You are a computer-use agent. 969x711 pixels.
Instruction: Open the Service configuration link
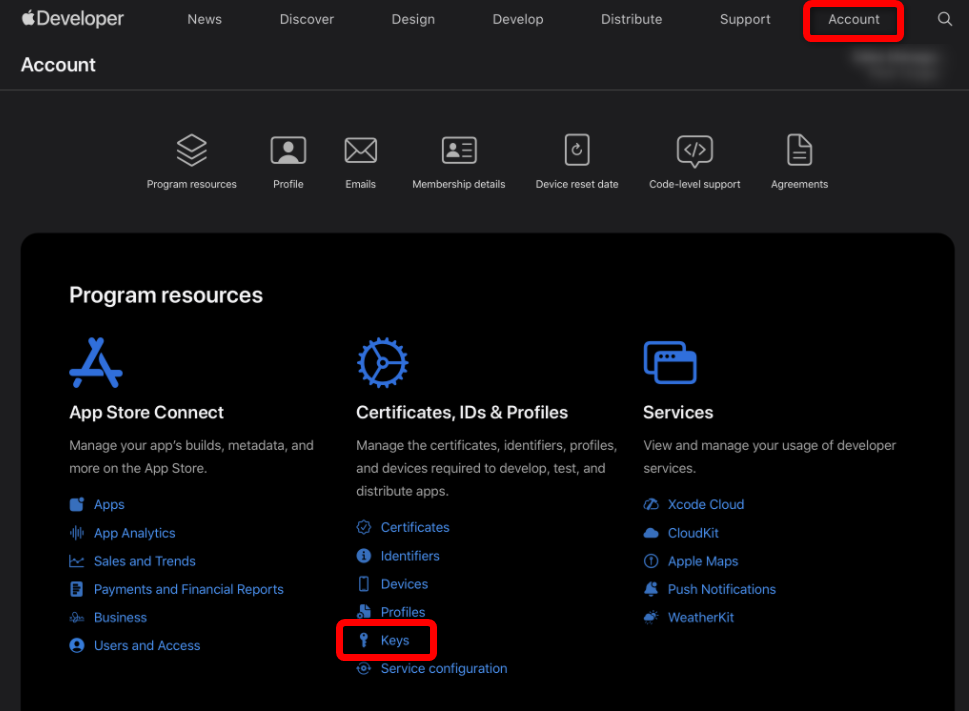444,668
